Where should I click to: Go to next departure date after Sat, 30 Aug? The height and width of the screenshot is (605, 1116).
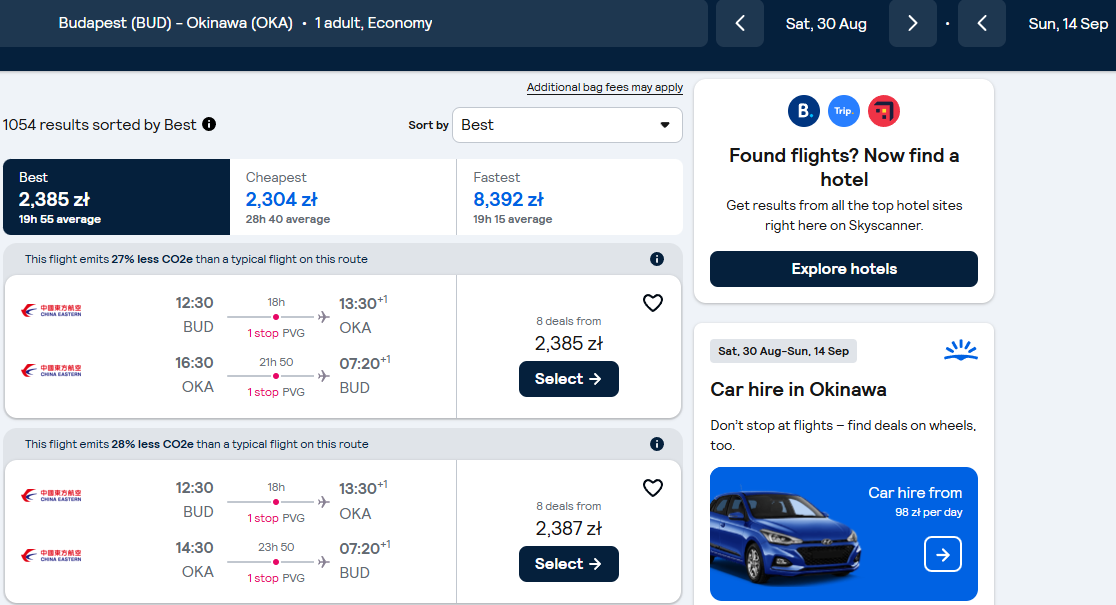coord(912,23)
